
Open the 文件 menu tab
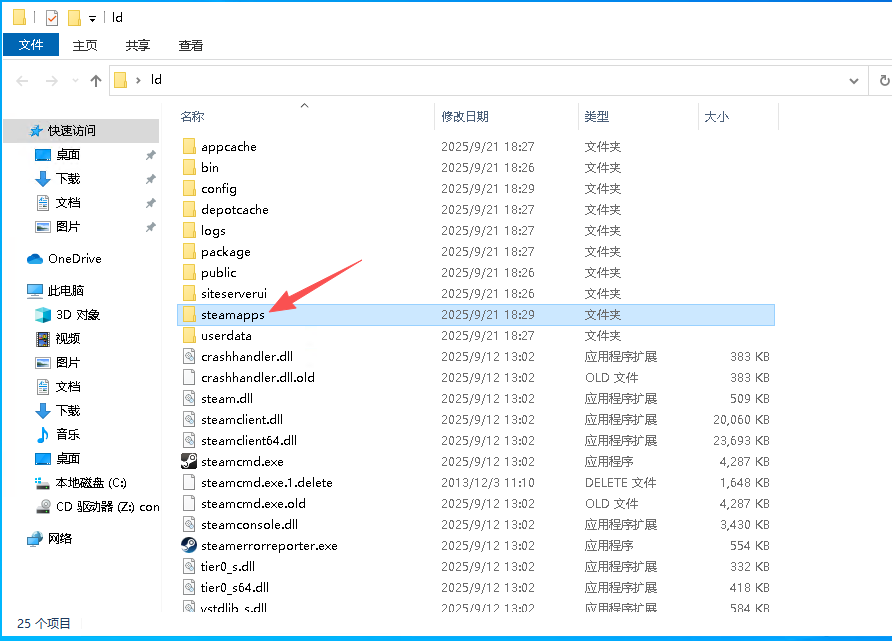coord(31,45)
